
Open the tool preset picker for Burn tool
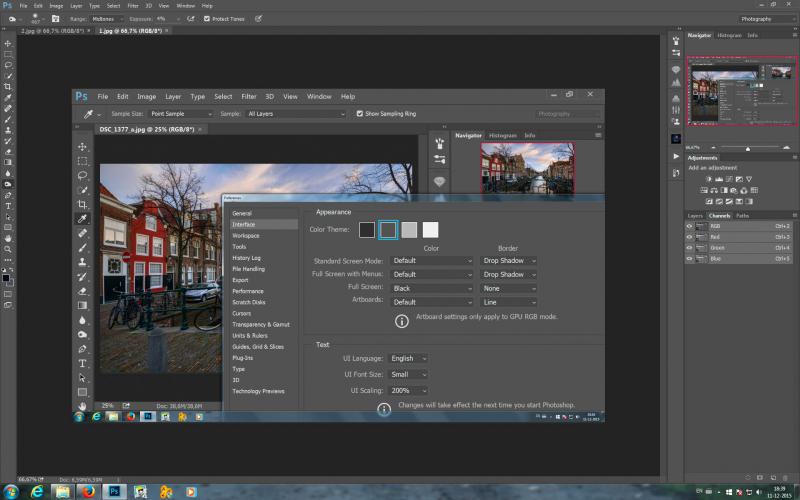(14, 19)
